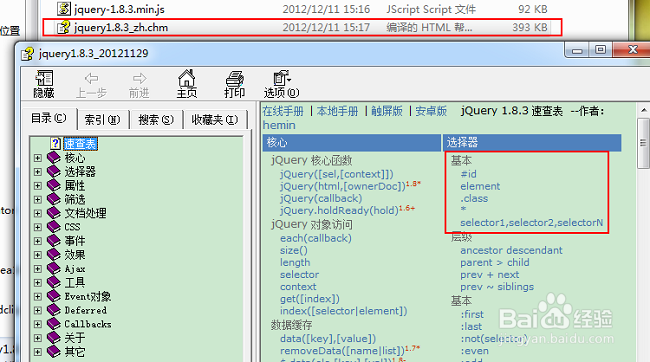Image resolution: width=650 pixels, height=362 pixels.
Task: Click the content scrollbar up arrow
Action: [x=643, y=110]
